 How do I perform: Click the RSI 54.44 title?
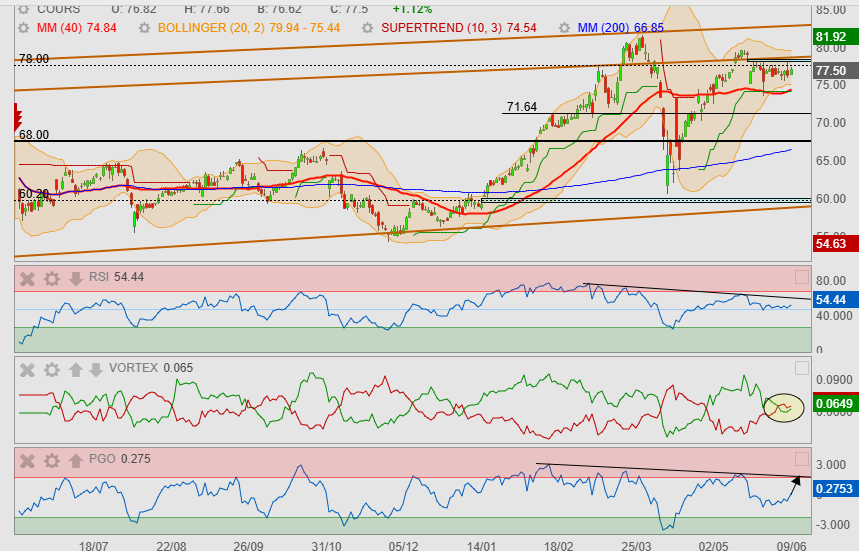[x=116, y=277]
